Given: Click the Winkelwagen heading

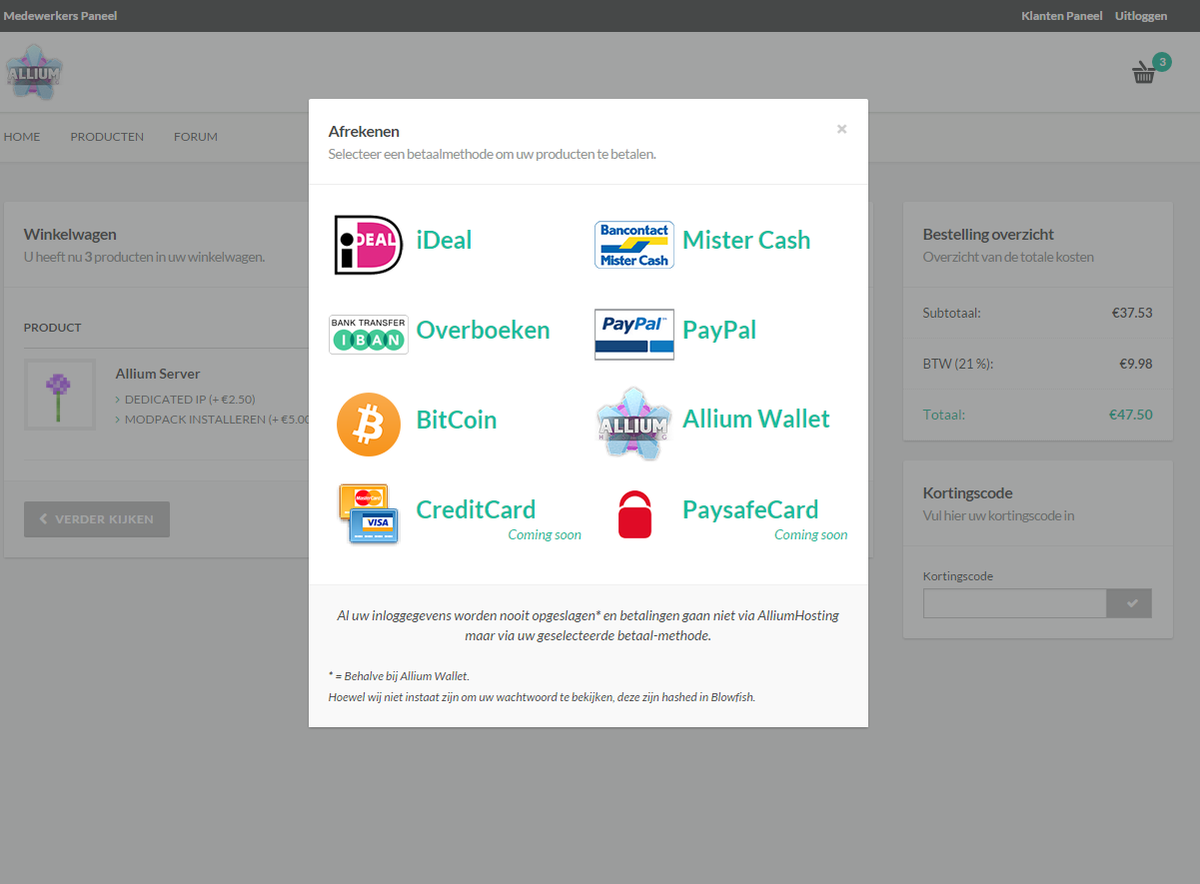Looking at the screenshot, I should (x=70, y=234).
